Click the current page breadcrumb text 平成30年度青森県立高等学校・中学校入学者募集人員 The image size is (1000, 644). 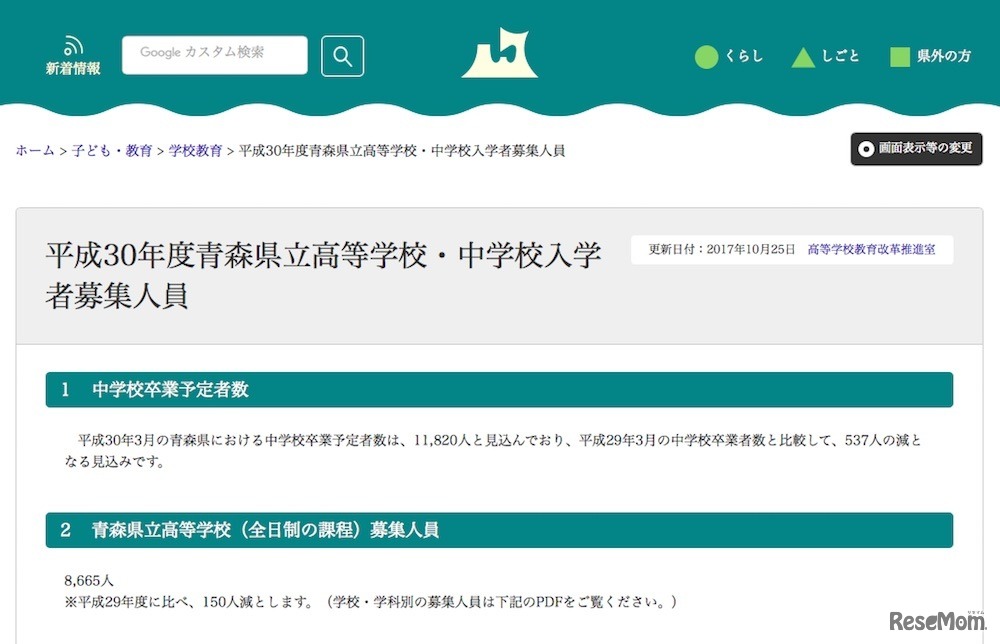[x=402, y=150]
